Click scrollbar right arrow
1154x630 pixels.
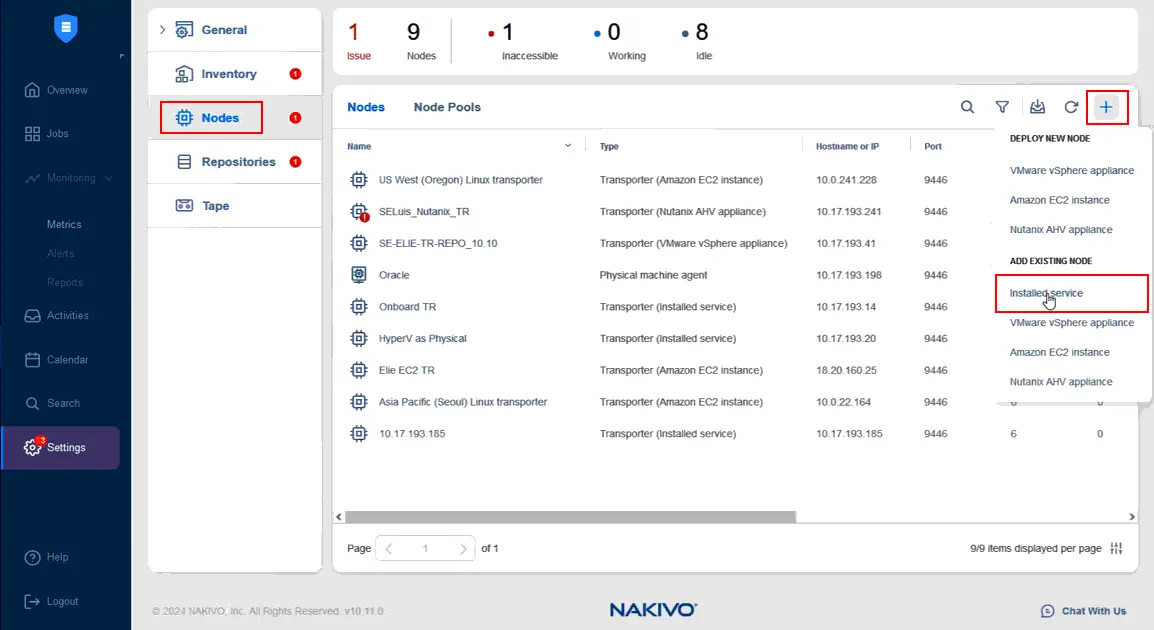point(1132,517)
